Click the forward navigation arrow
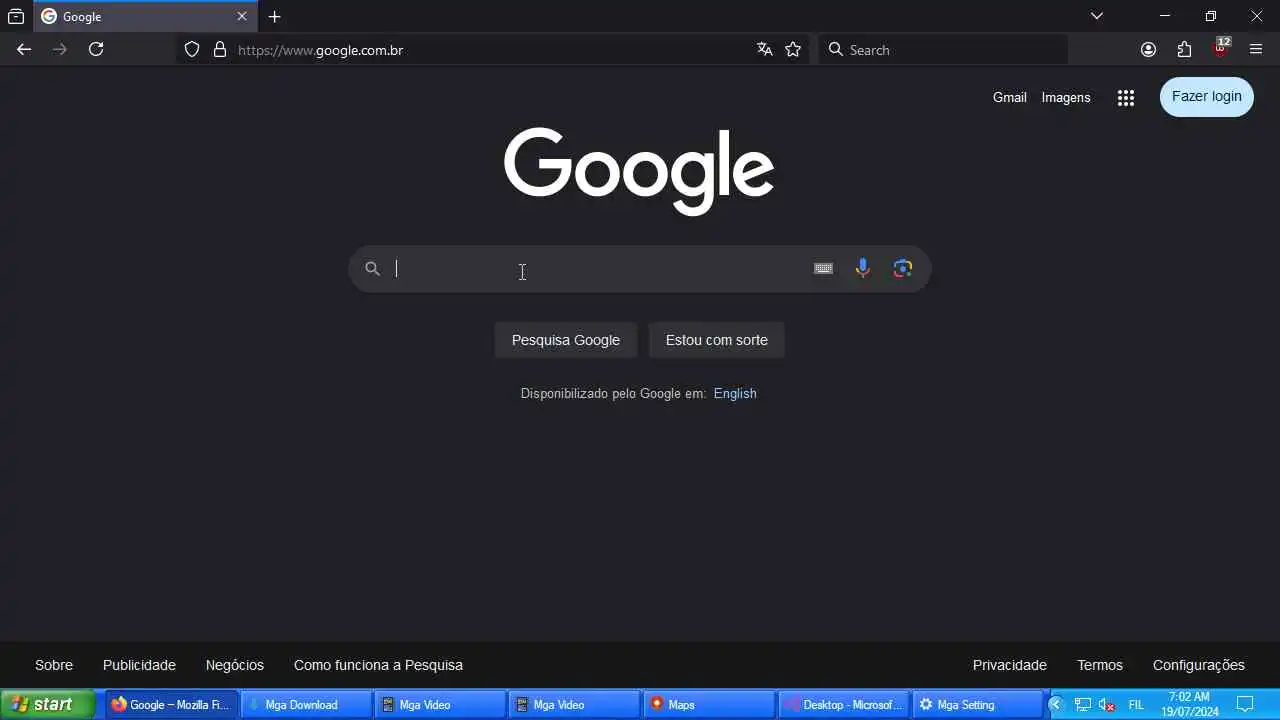 point(60,49)
